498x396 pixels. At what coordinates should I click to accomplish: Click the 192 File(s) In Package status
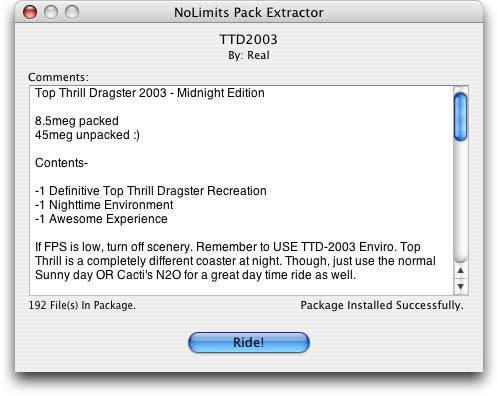click(x=82, y=305)
